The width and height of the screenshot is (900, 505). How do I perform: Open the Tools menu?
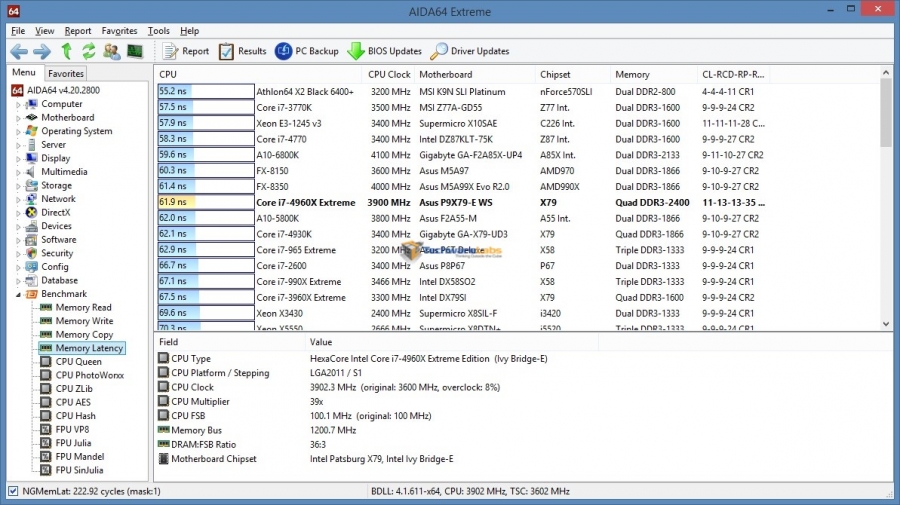(x=158, y=31)
